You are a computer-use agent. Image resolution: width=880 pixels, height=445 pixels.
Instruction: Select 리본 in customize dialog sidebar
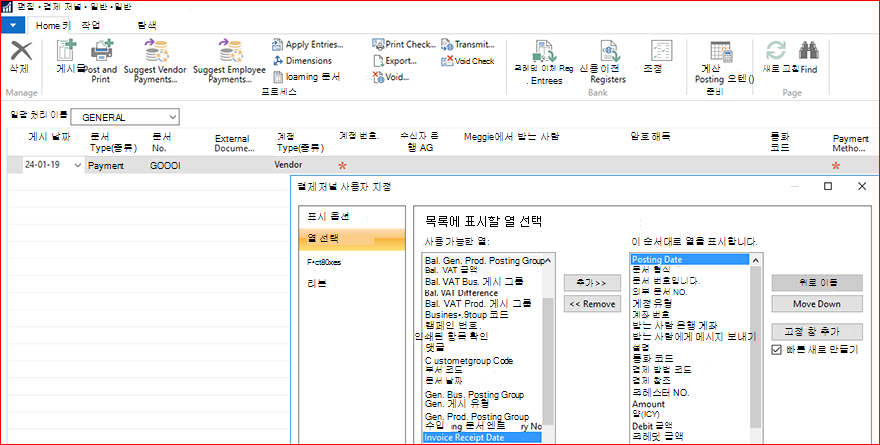pyautogui.click(x=317, y=284)
